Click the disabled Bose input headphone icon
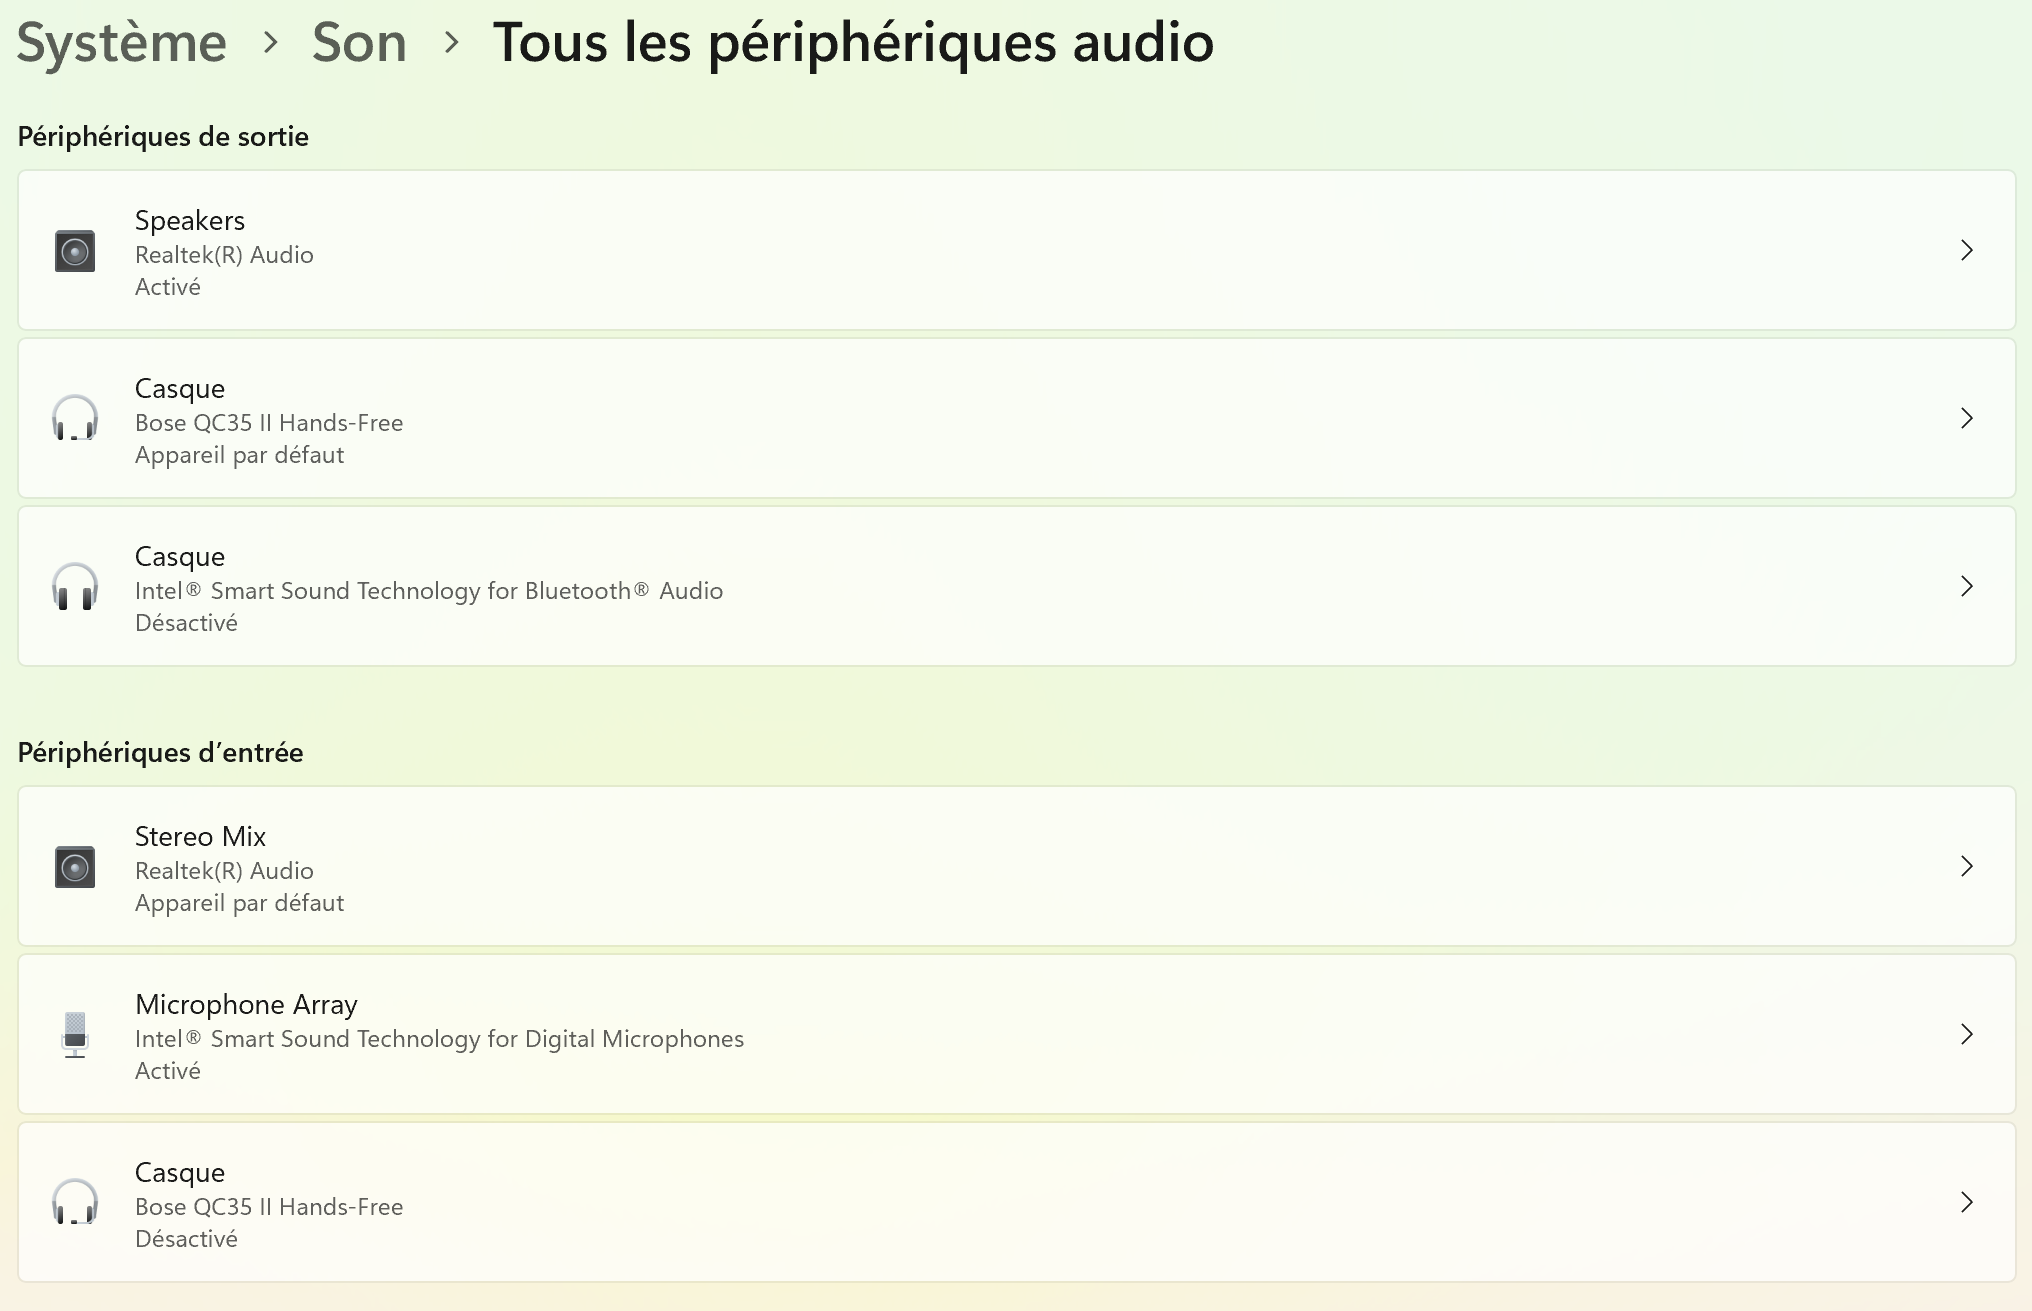 [x=75, y=1203]
